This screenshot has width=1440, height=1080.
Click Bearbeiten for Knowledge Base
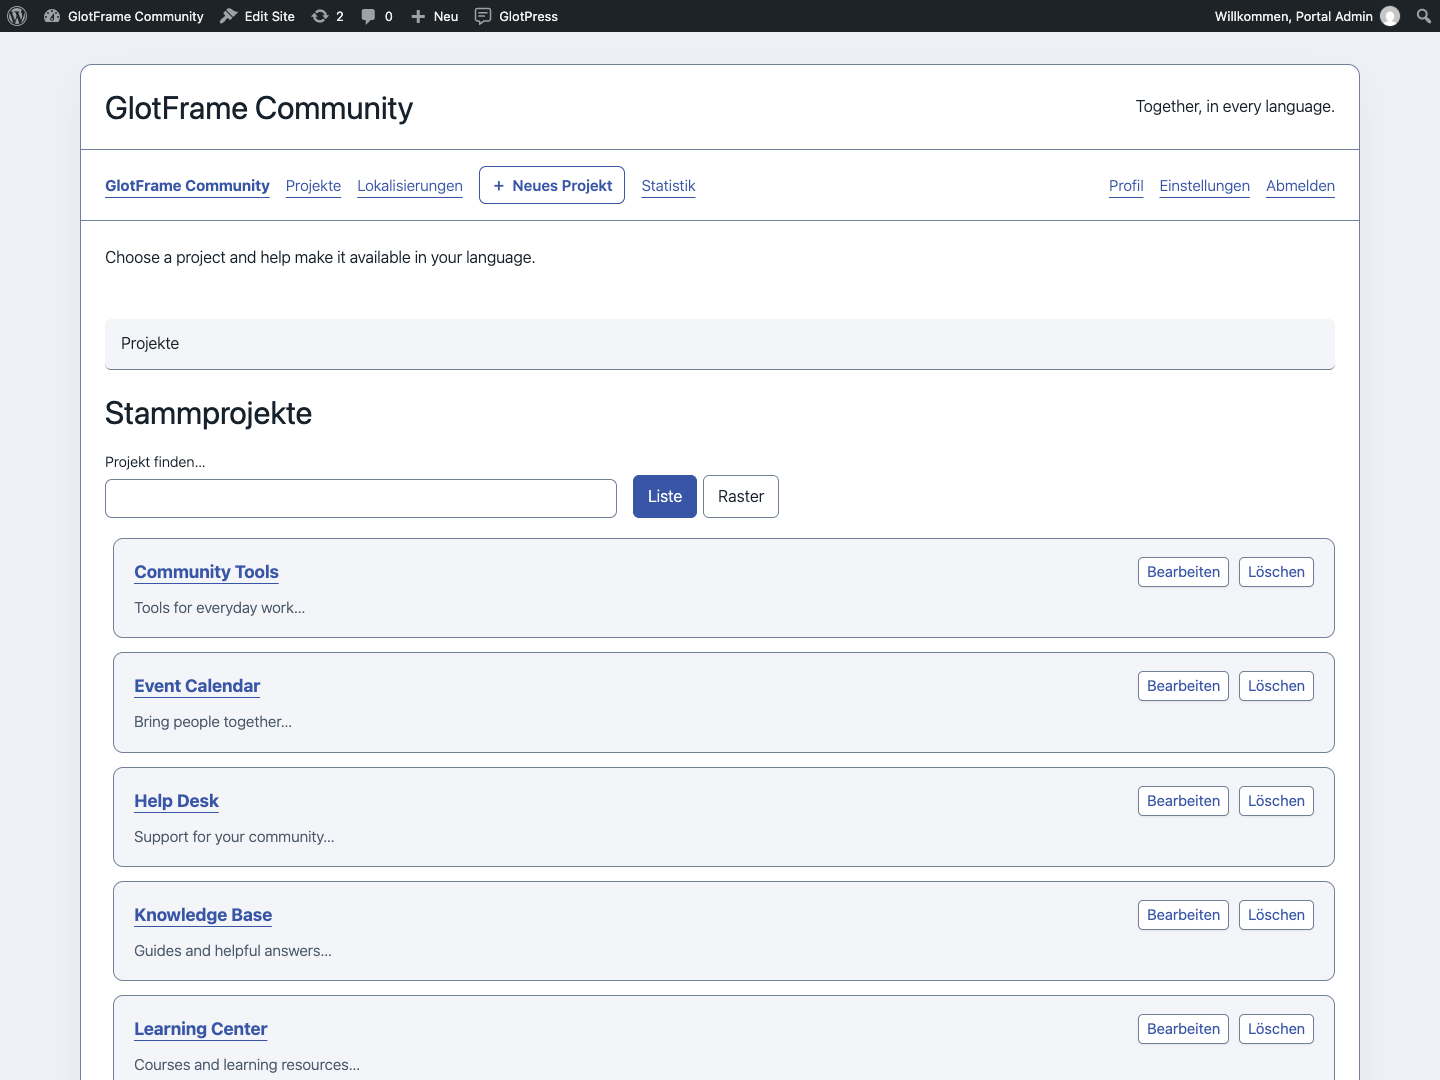tap(1183, 915)
